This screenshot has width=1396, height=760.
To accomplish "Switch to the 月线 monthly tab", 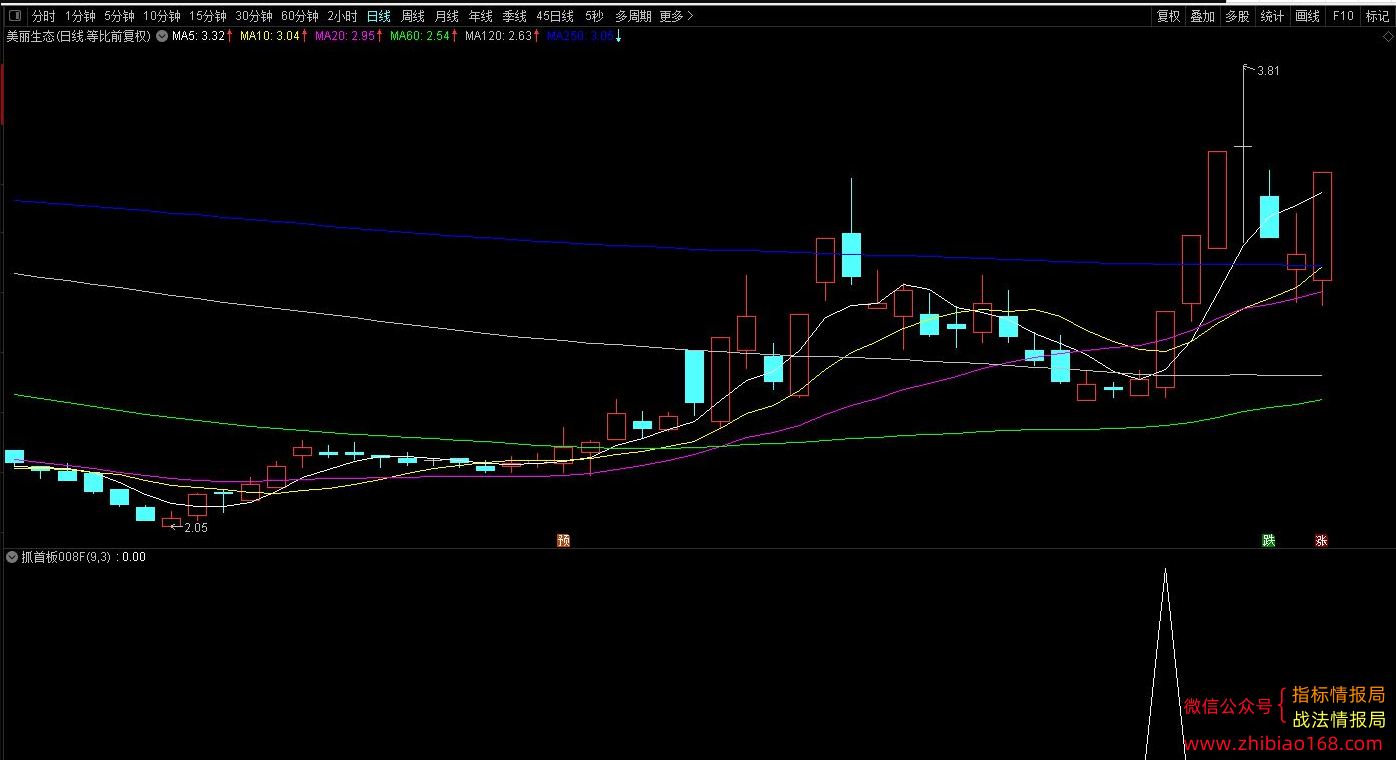I will pyautogui.click(x=447, y=16).
